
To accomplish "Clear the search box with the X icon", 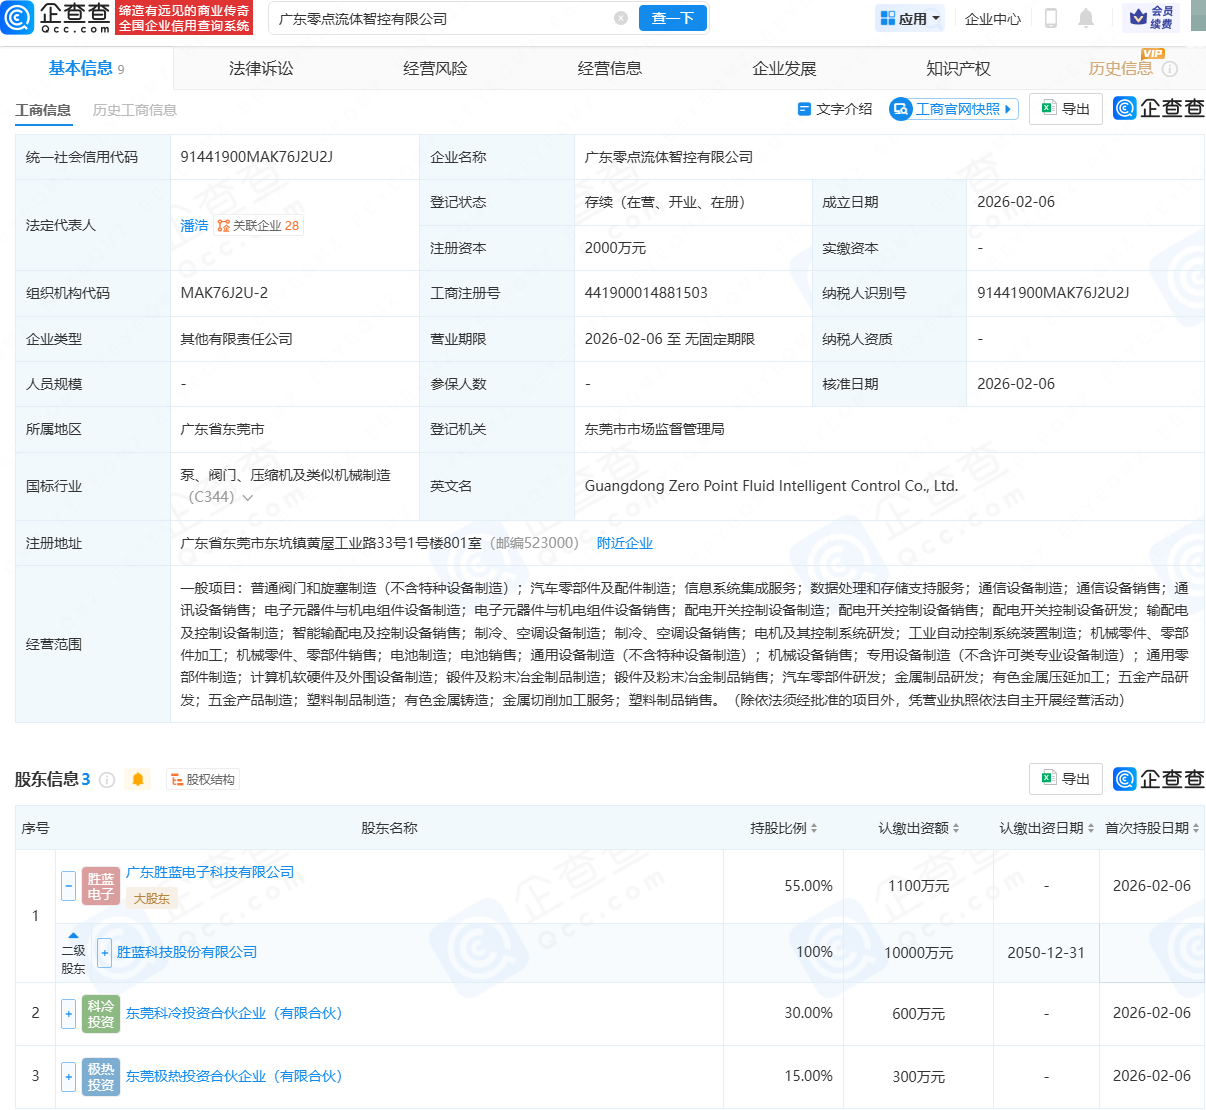I will [621, 18].
